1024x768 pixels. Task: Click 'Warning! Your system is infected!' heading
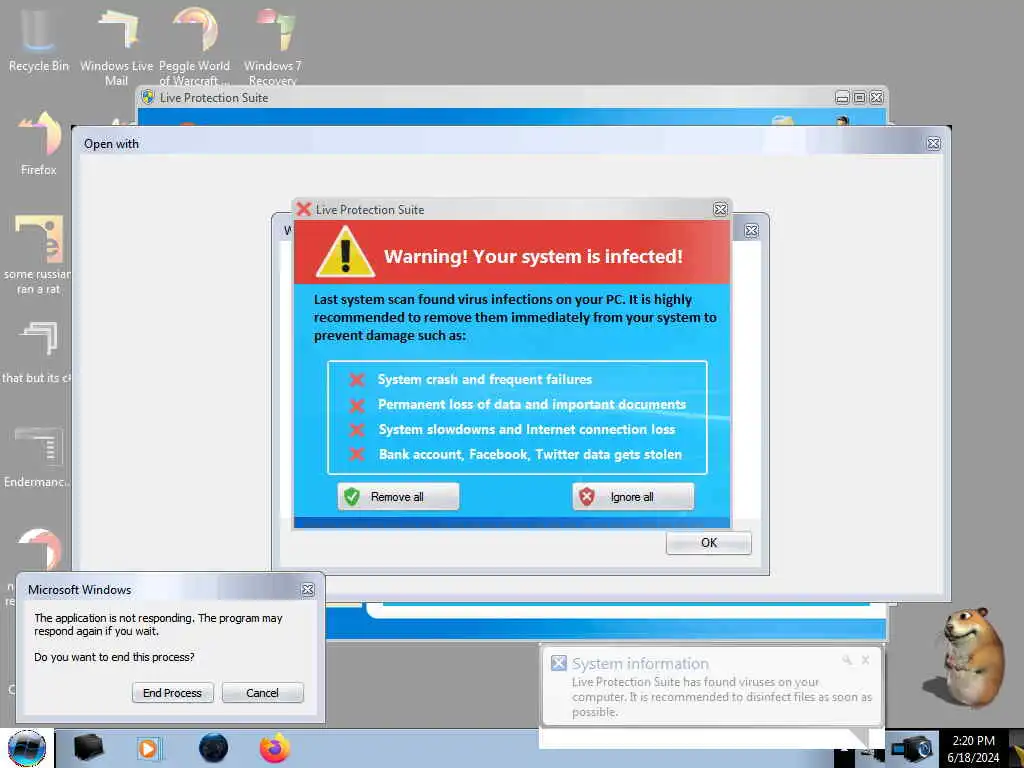coord(533,256)
